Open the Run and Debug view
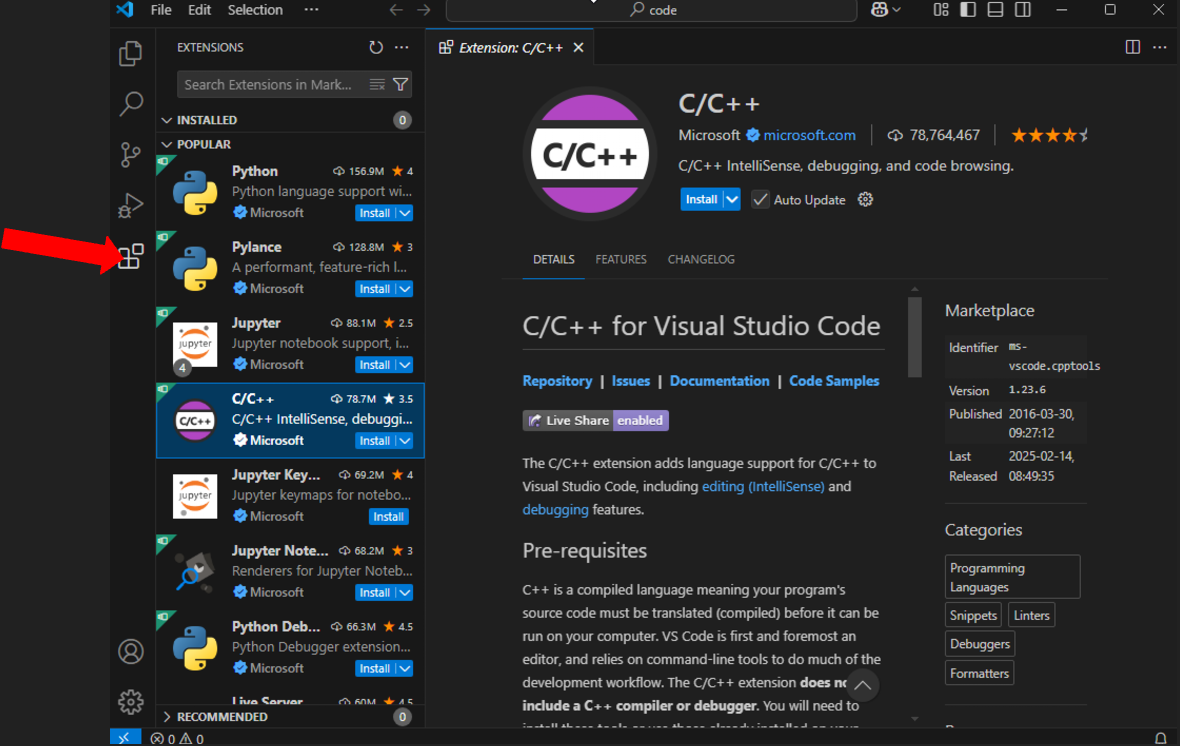Screen dimensions: 1180x746 coord(130,205)
